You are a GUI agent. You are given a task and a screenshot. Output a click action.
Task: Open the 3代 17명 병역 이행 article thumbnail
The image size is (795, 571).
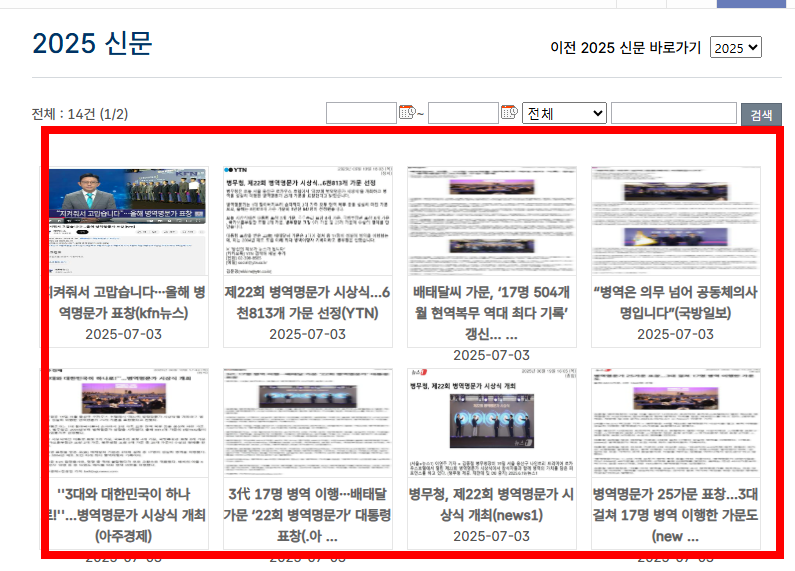308,423
